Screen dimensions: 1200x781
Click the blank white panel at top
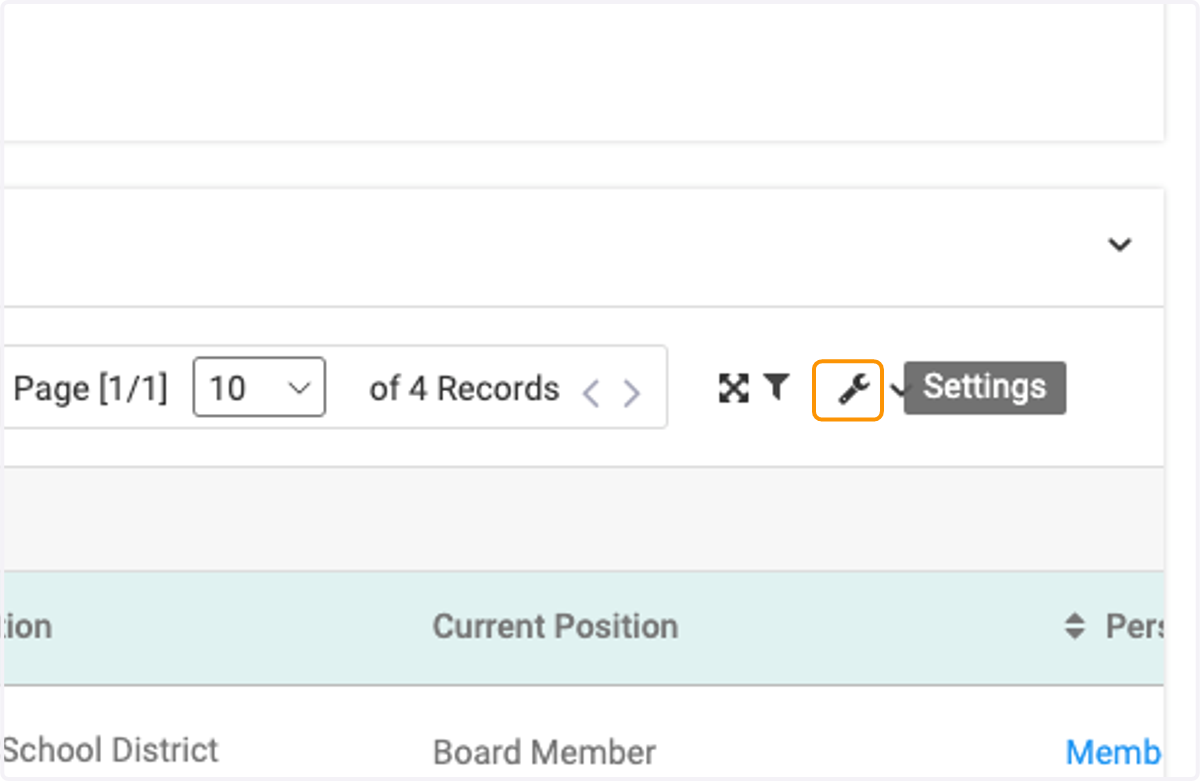(x=583, y=72)
